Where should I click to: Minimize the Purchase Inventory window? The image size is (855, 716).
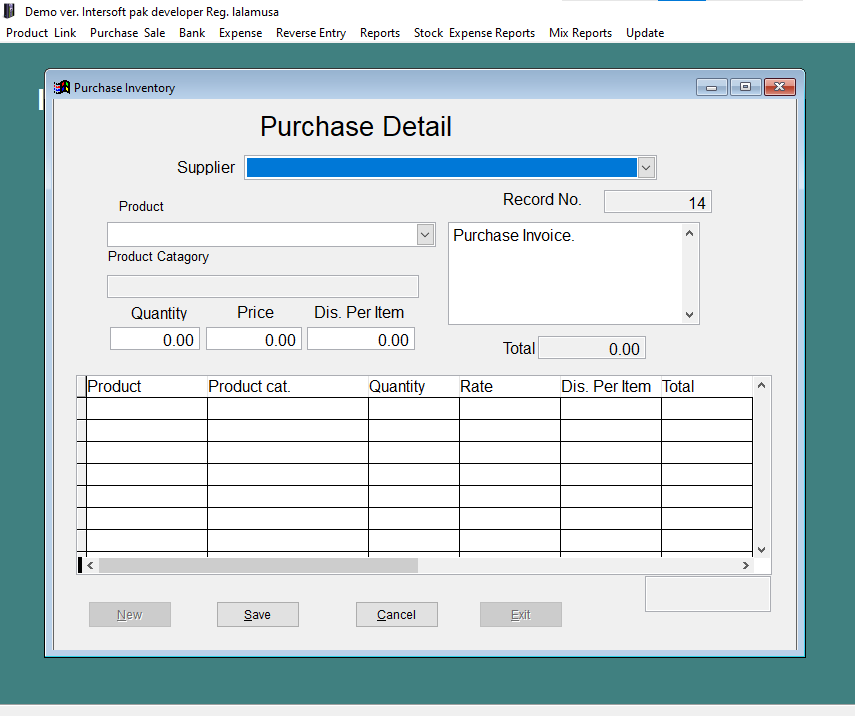[711, 87]
